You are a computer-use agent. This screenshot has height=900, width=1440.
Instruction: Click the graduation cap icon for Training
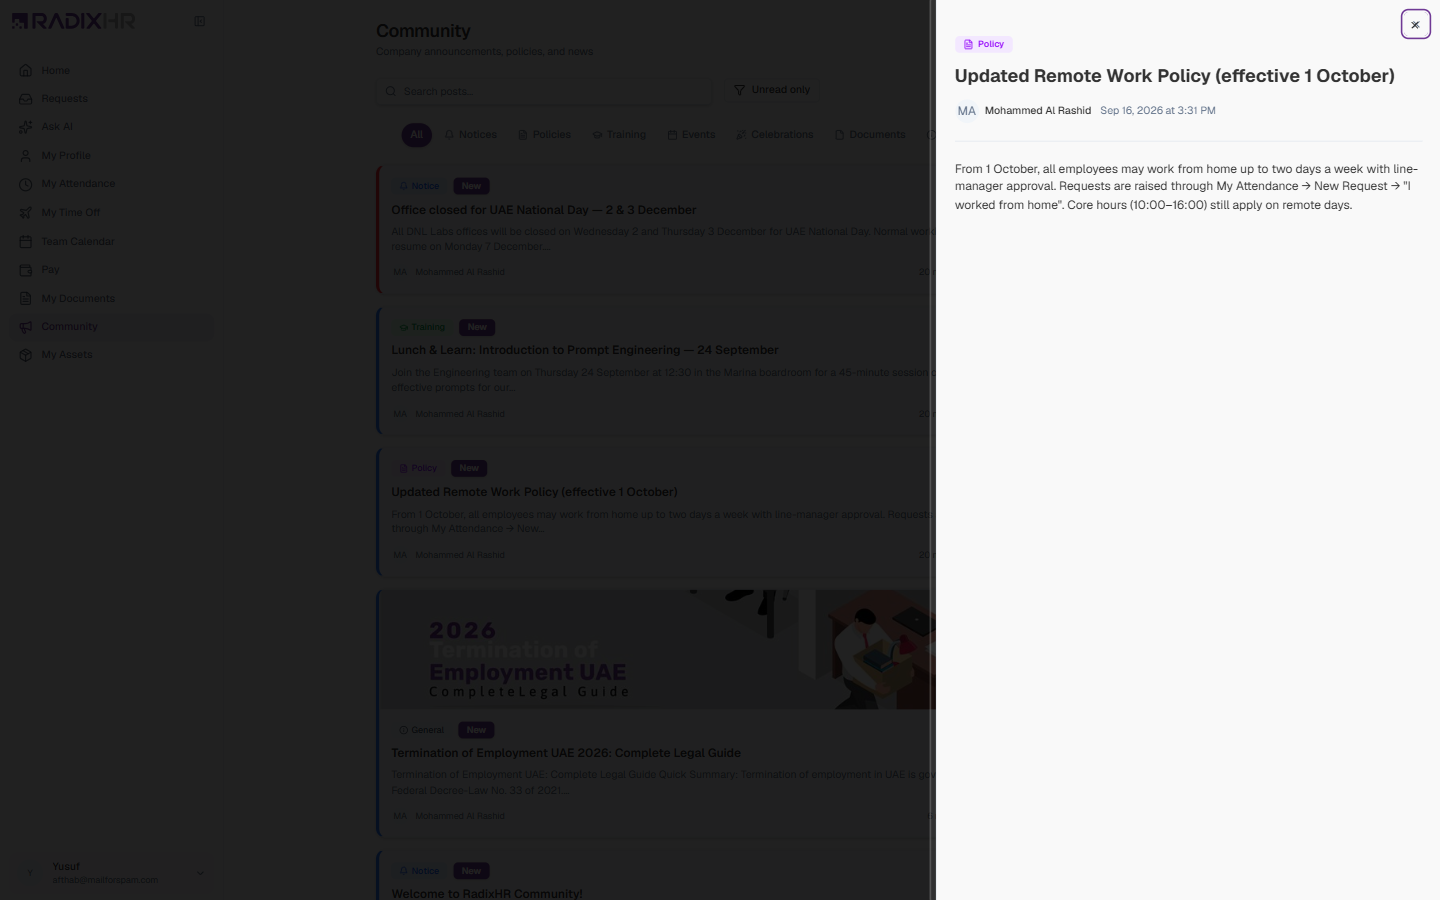click(597, 135)
